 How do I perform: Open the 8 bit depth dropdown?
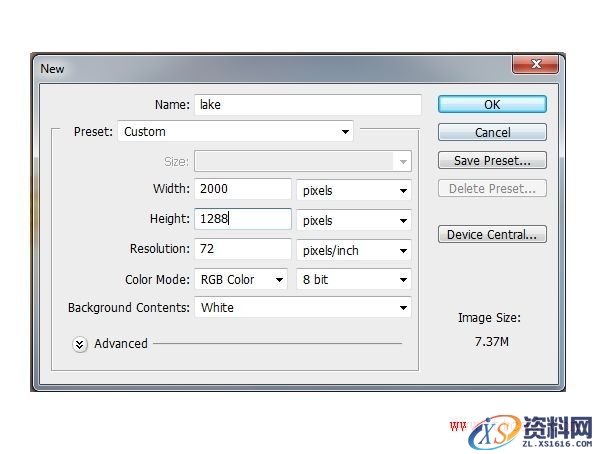(x=354, y=280)
